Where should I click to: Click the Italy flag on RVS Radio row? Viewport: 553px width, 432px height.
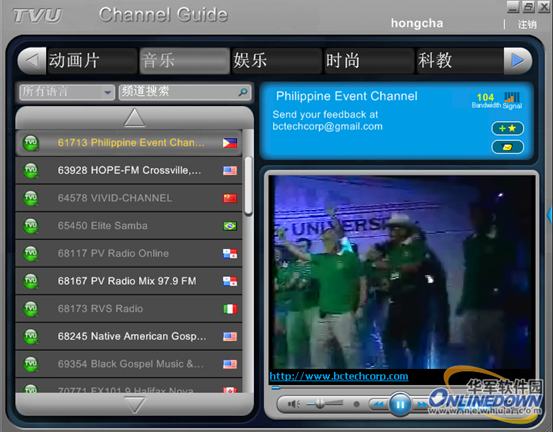[x=230, y=309]
